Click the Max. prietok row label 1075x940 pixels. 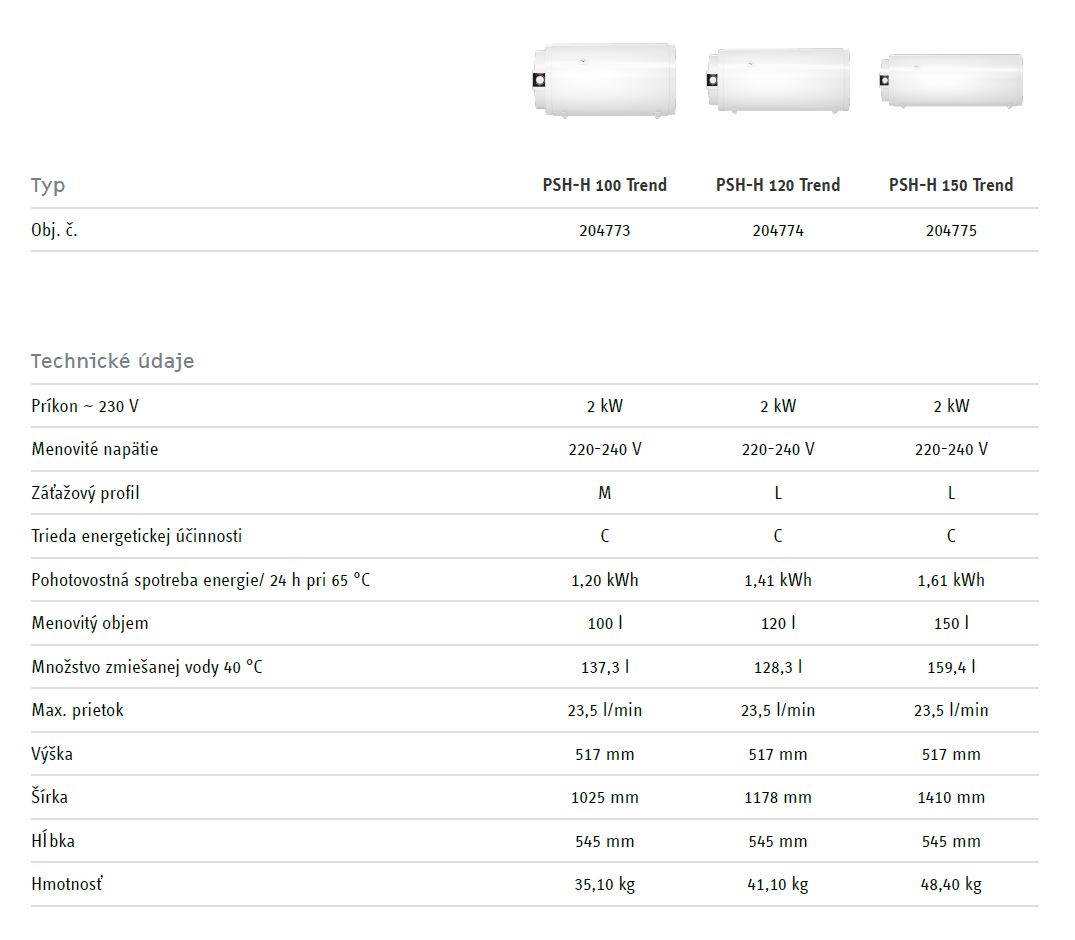point(77,710)
